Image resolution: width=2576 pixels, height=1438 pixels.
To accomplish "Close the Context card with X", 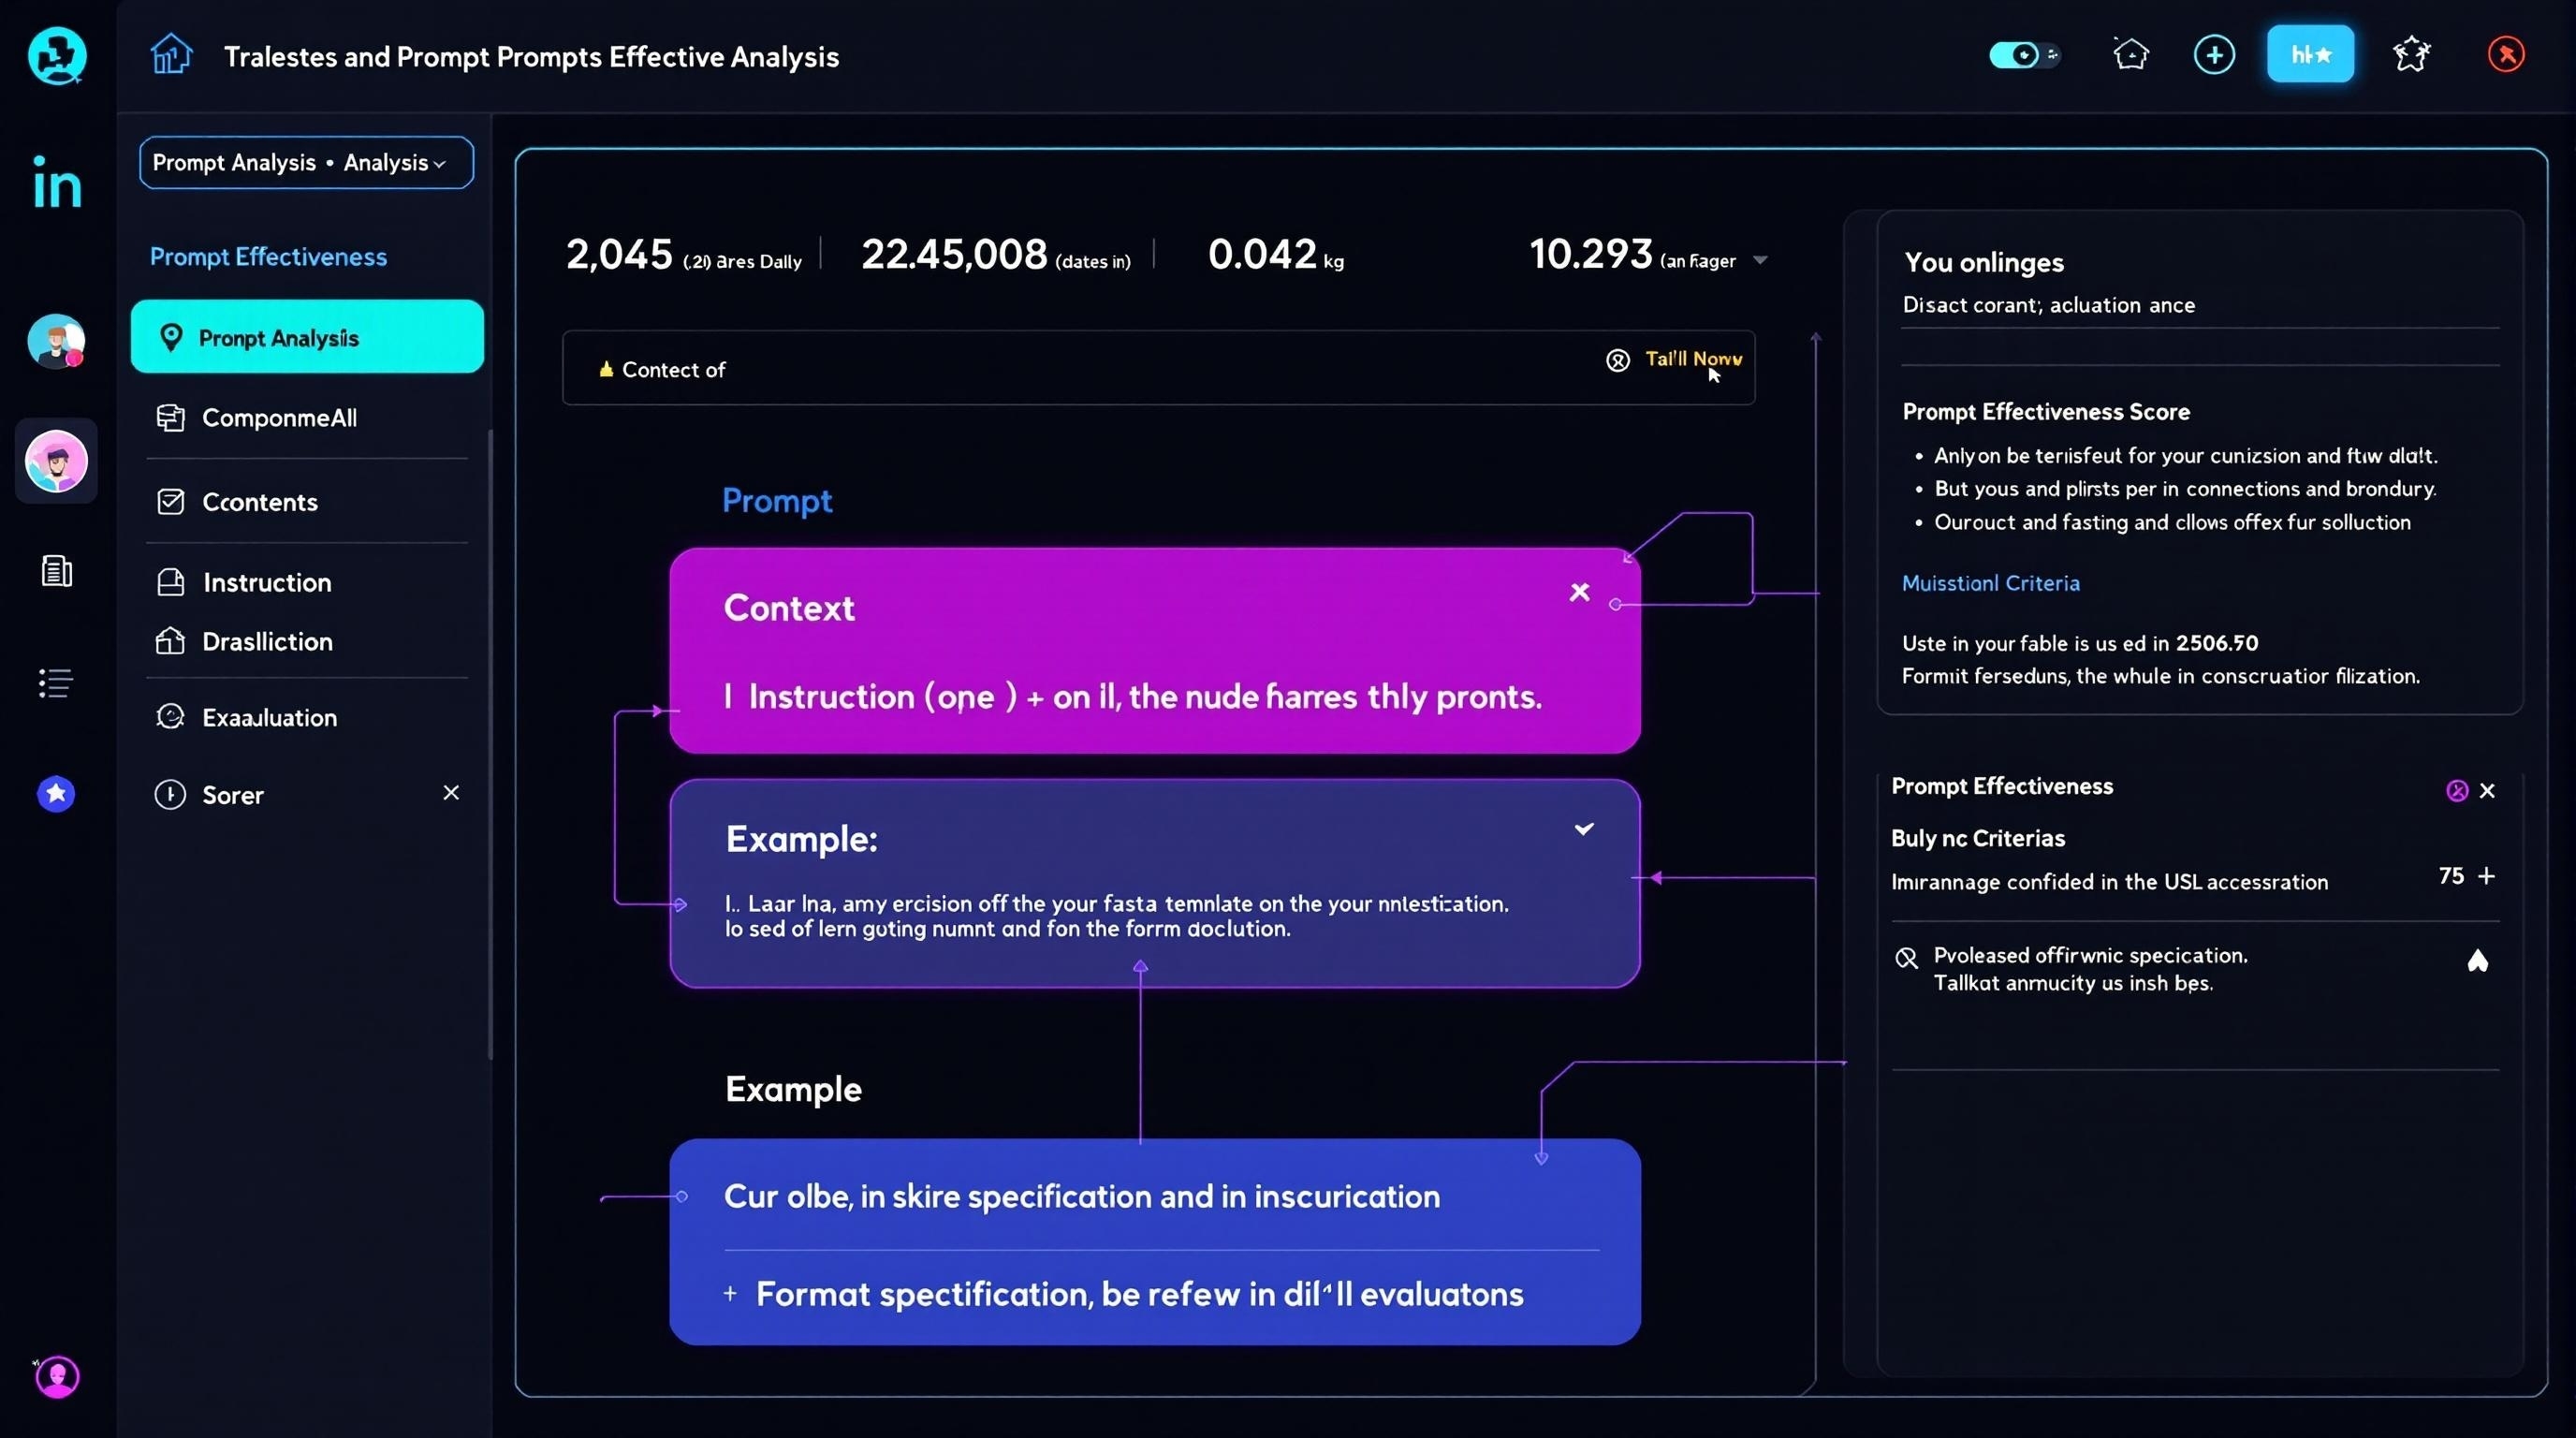I will pyautogui.click(x=1579, y=592).
